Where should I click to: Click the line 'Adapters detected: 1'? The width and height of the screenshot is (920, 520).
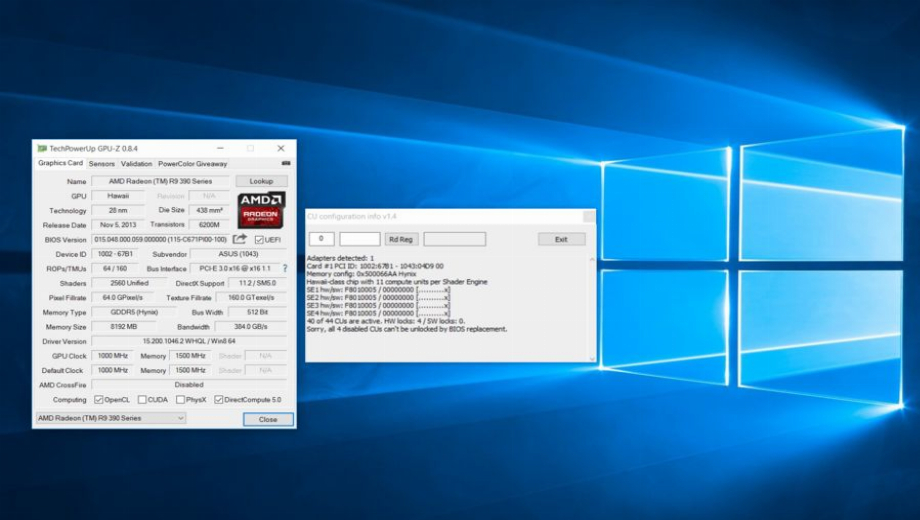click(x=340, y=258)
